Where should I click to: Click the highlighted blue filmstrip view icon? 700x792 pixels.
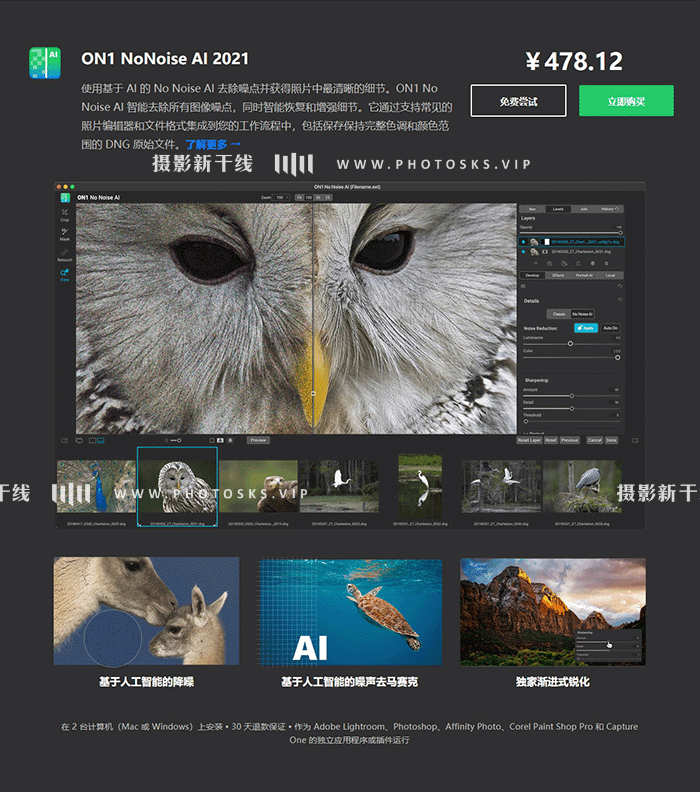[x=101, y=440]
